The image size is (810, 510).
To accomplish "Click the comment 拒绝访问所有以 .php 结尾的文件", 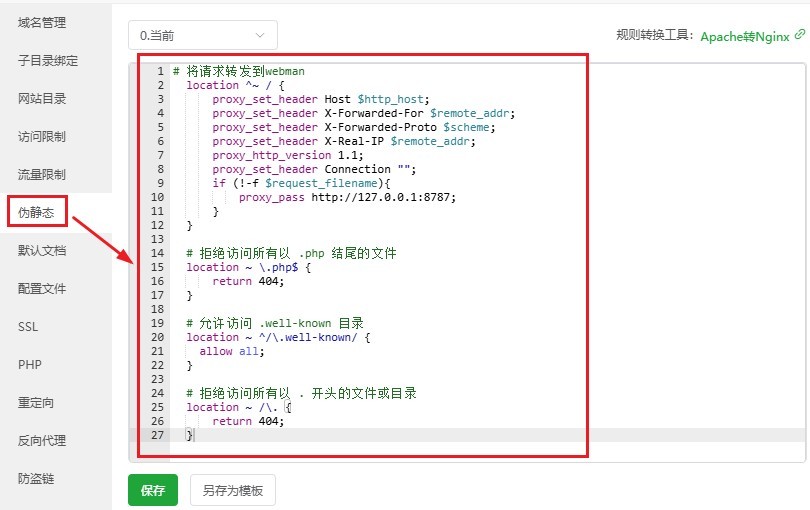I will 291,253.
